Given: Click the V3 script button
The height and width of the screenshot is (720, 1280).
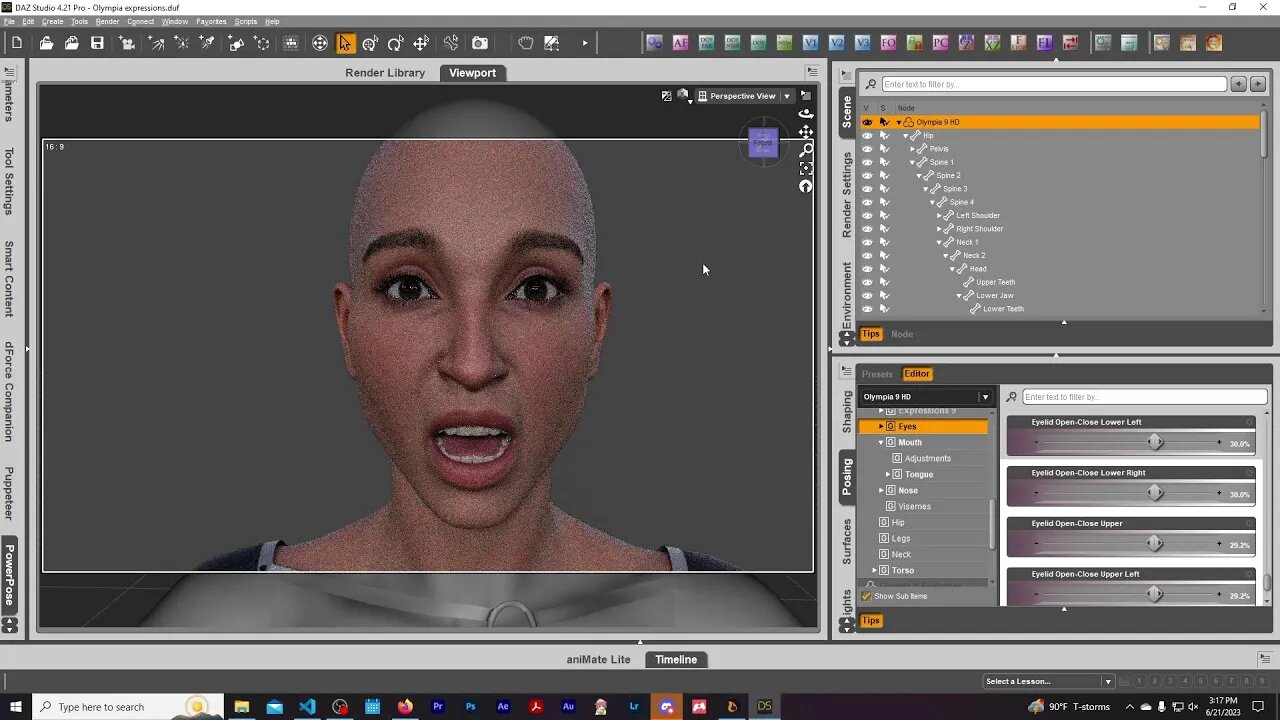Looking at the screenshot, I should click(863, 43).
